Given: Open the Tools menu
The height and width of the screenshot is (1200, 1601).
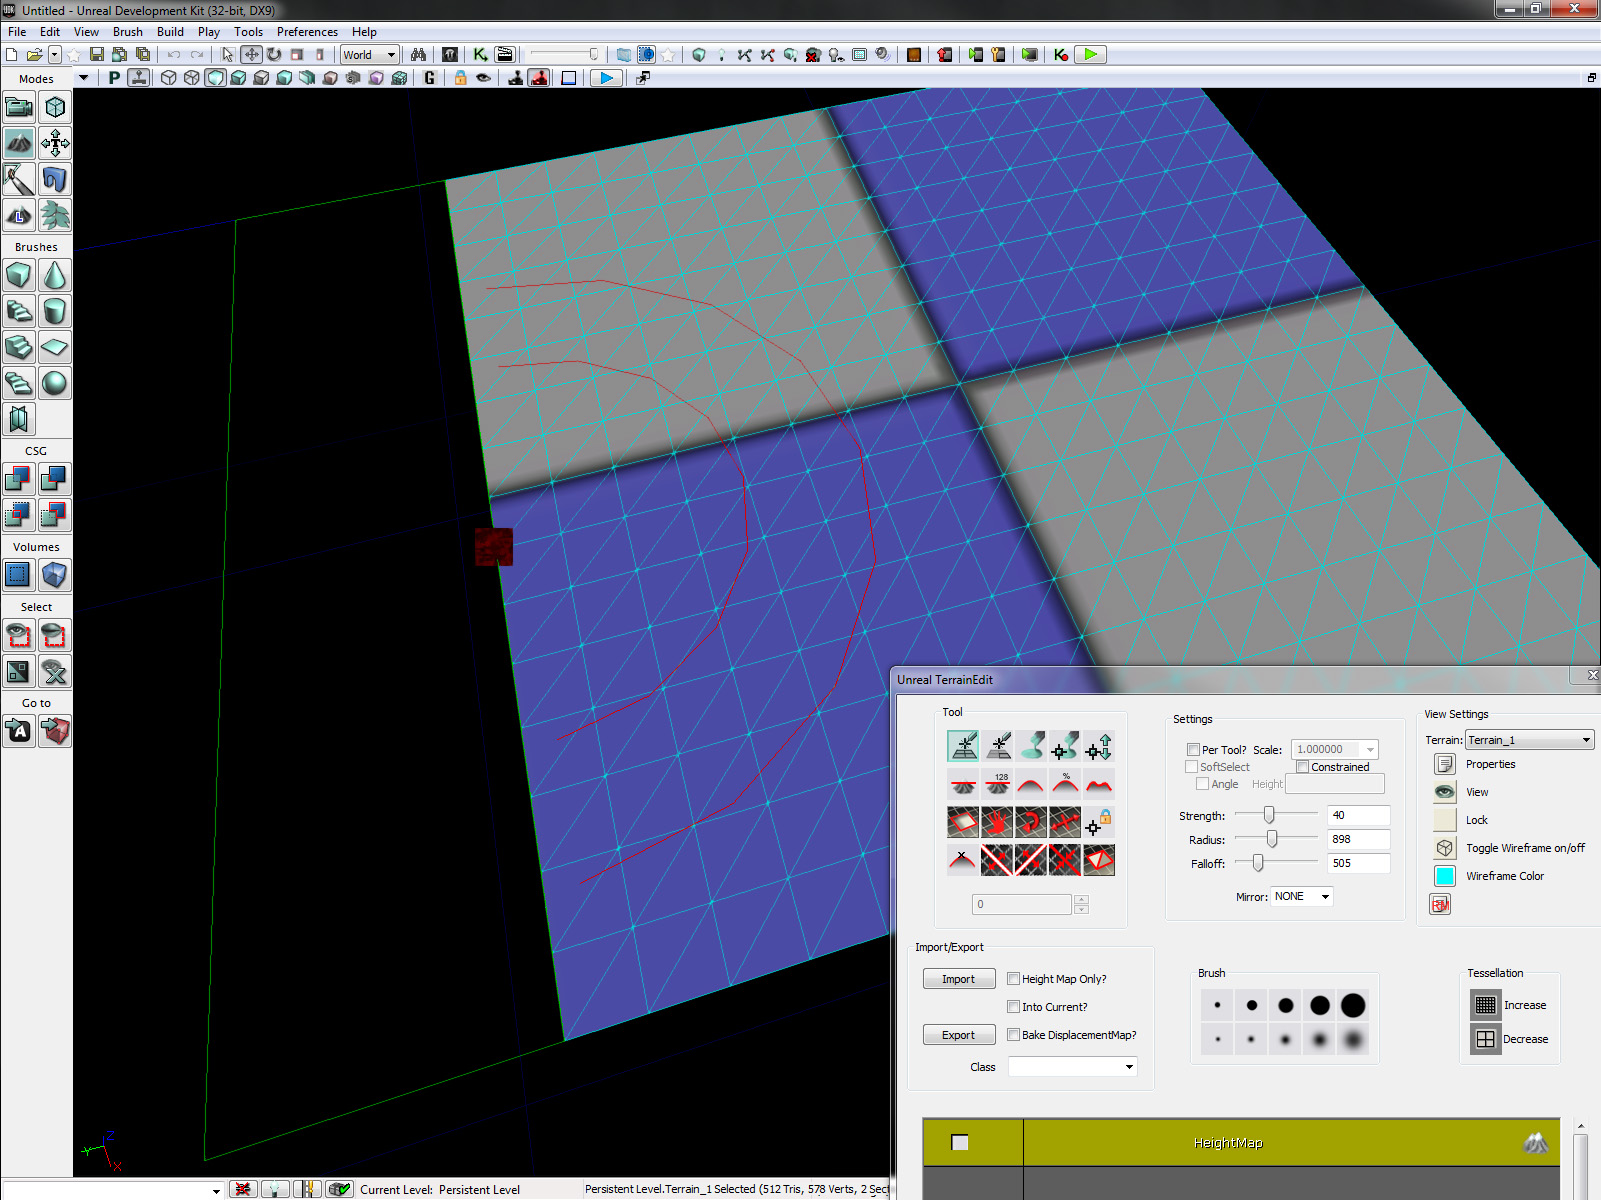Looking at the screenshot, I should [x=248, y=32].
